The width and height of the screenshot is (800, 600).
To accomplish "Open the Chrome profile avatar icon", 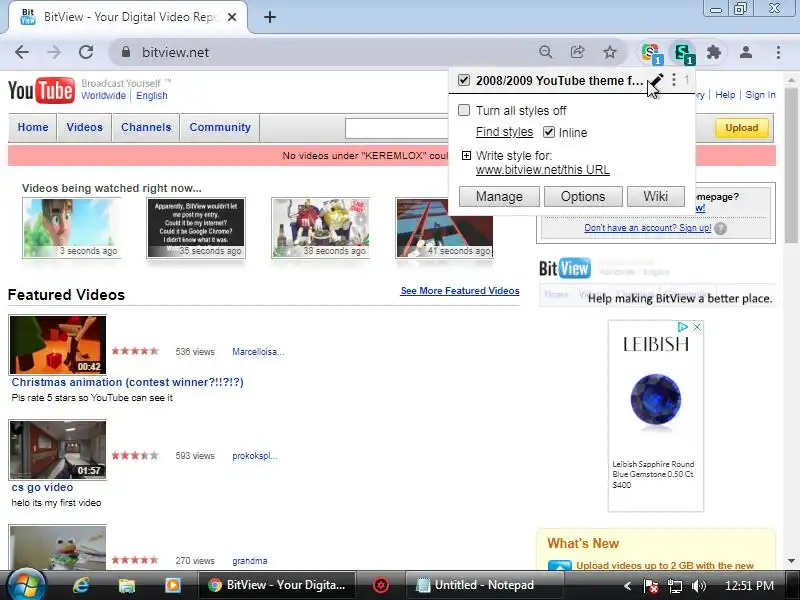I will [746, 52].
